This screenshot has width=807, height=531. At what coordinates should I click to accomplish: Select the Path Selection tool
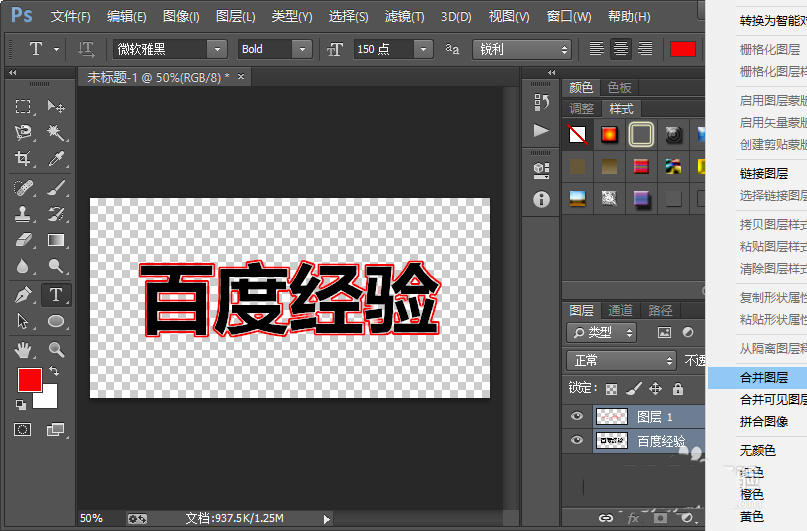(x=23, y=321)
